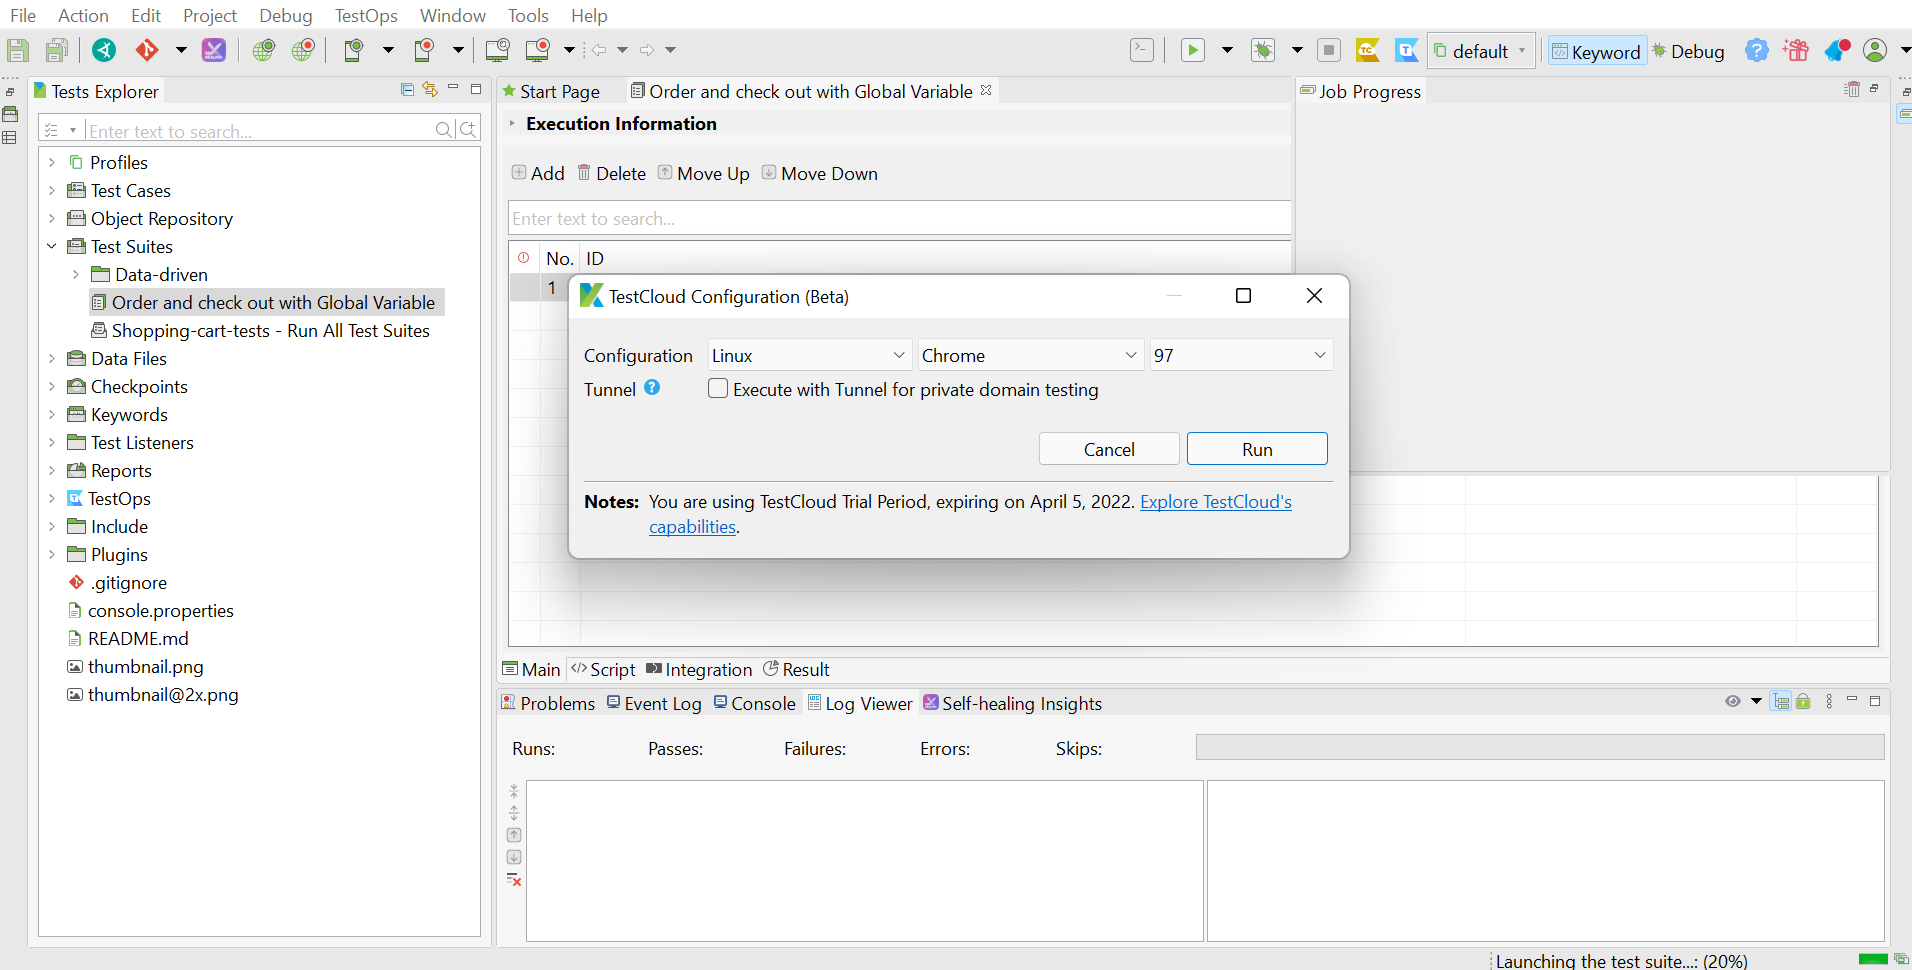Open the Project menu
Viewport: 1912px width, 970px height.
pyautogui.click(x=210, y=15)
